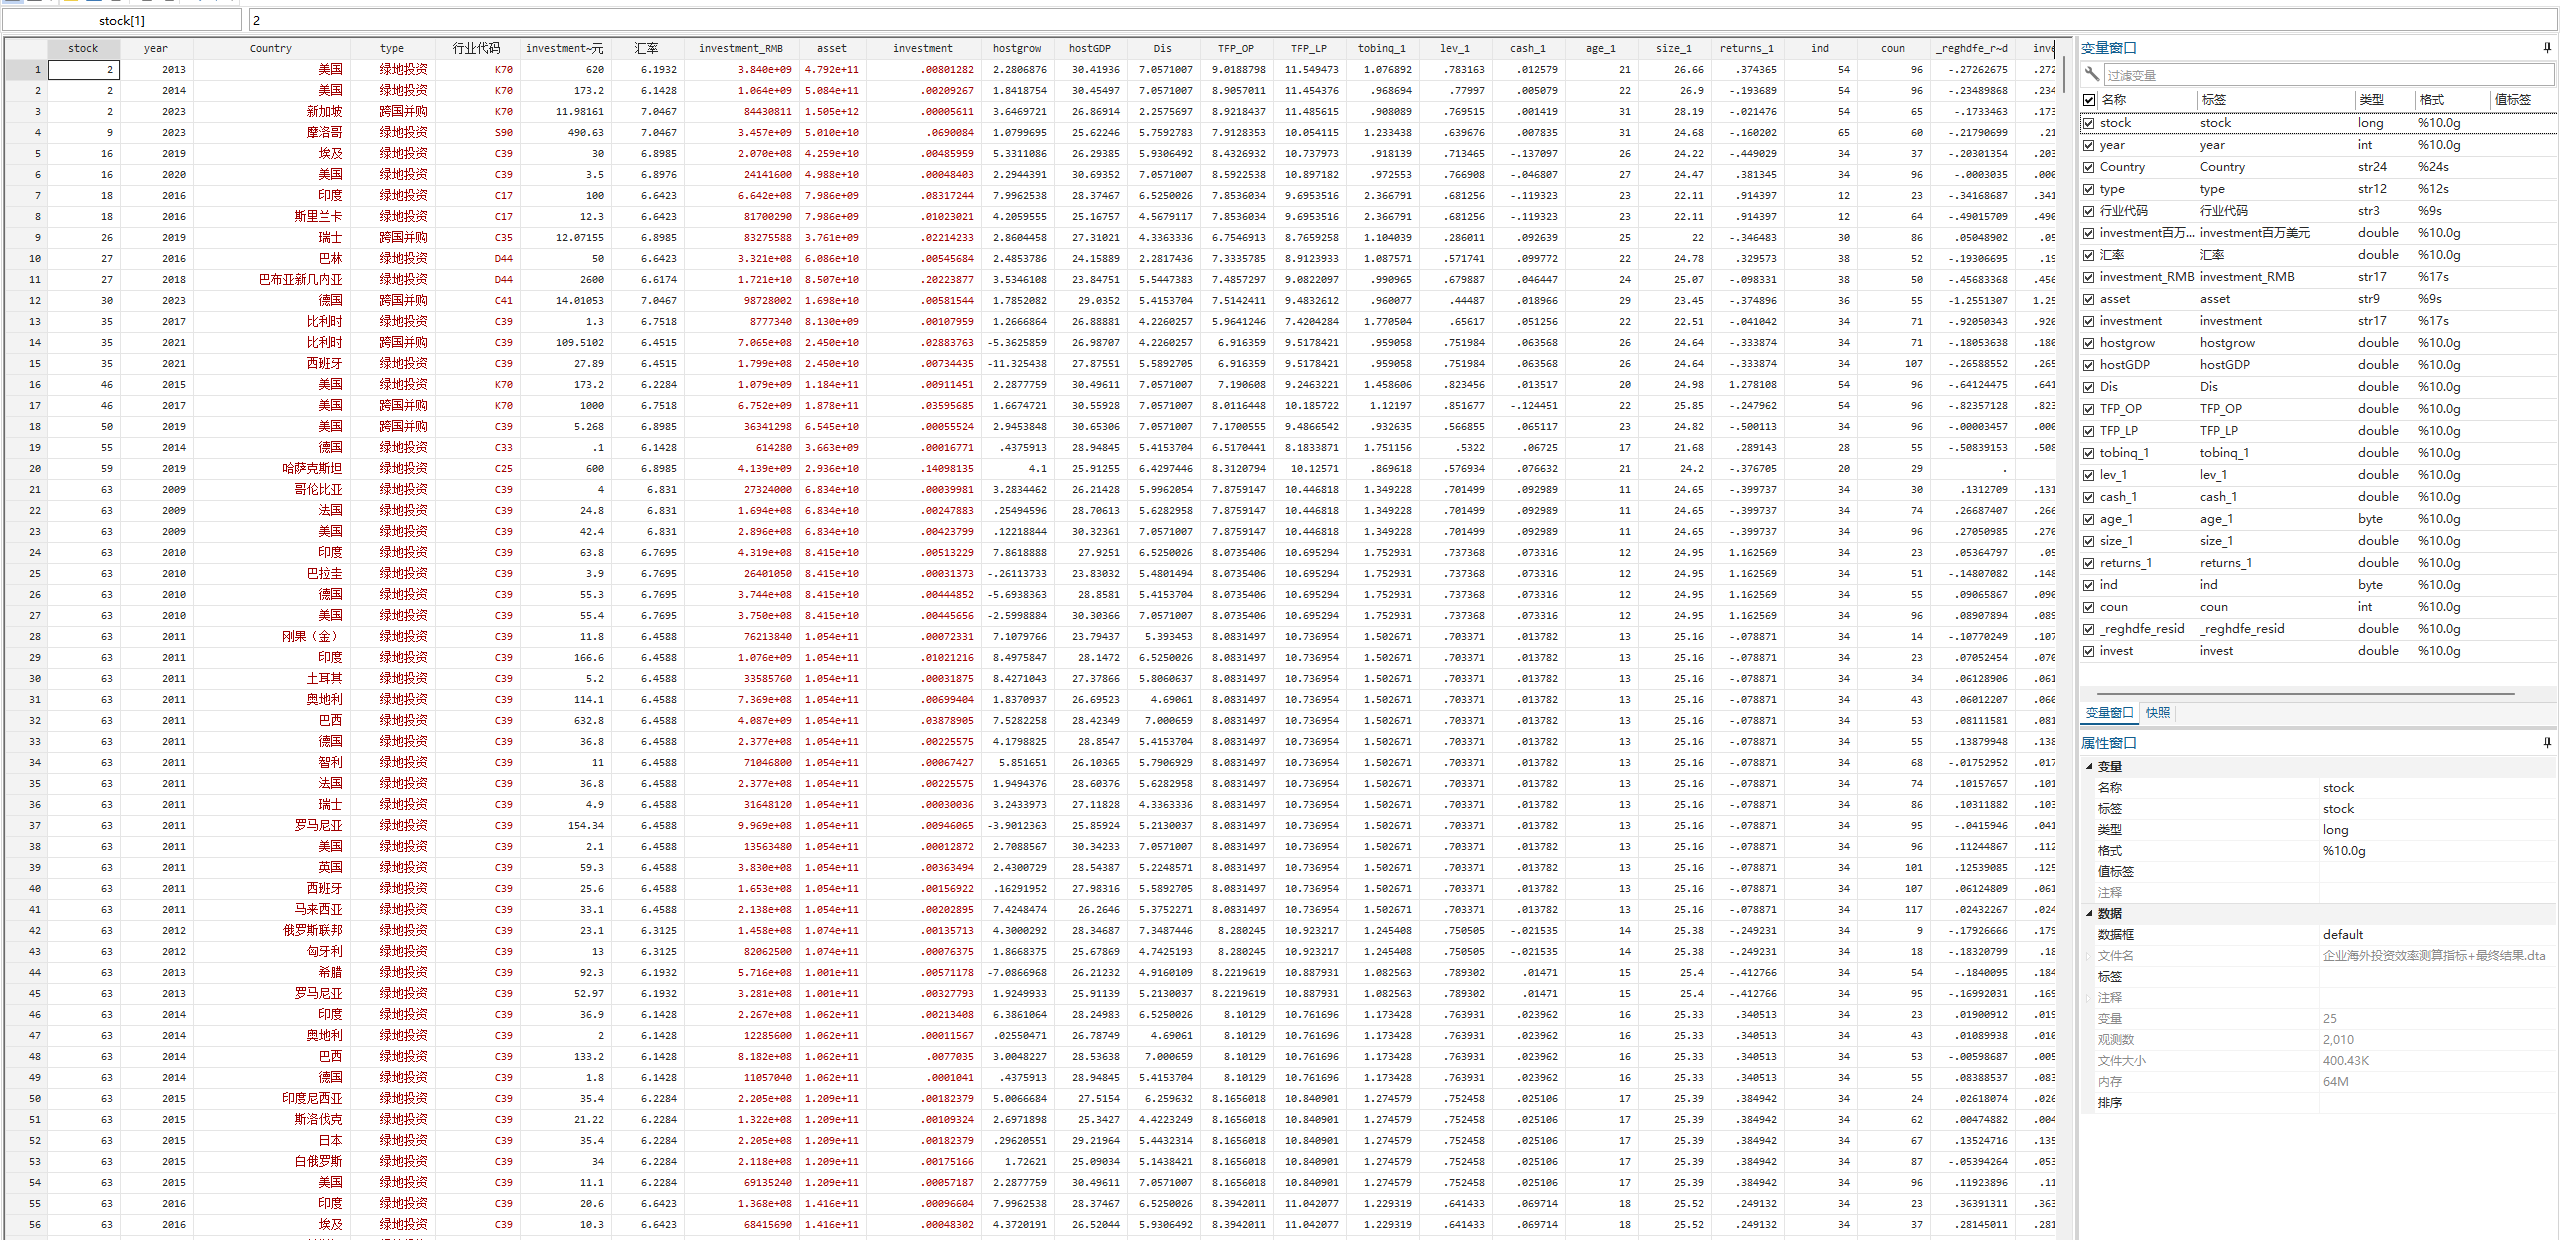Sort variables by 类型 column header
This screenshot has width=2560, height=1240.
pos(2371,99)
